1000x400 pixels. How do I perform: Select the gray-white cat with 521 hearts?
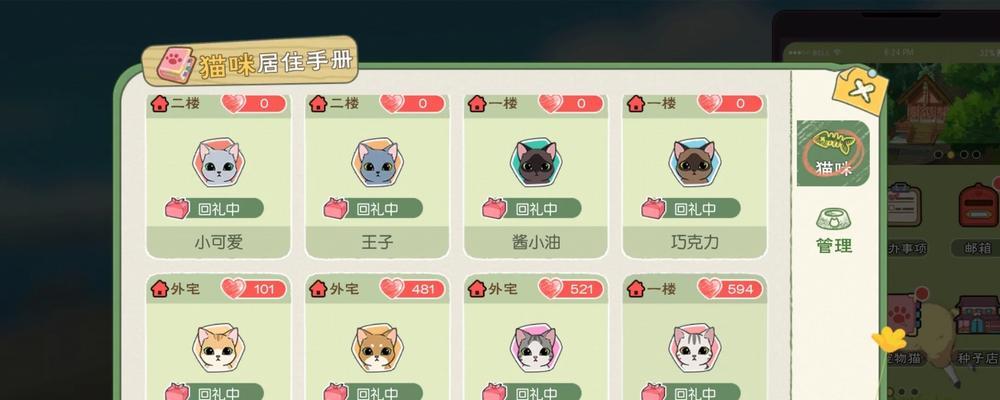536,348
